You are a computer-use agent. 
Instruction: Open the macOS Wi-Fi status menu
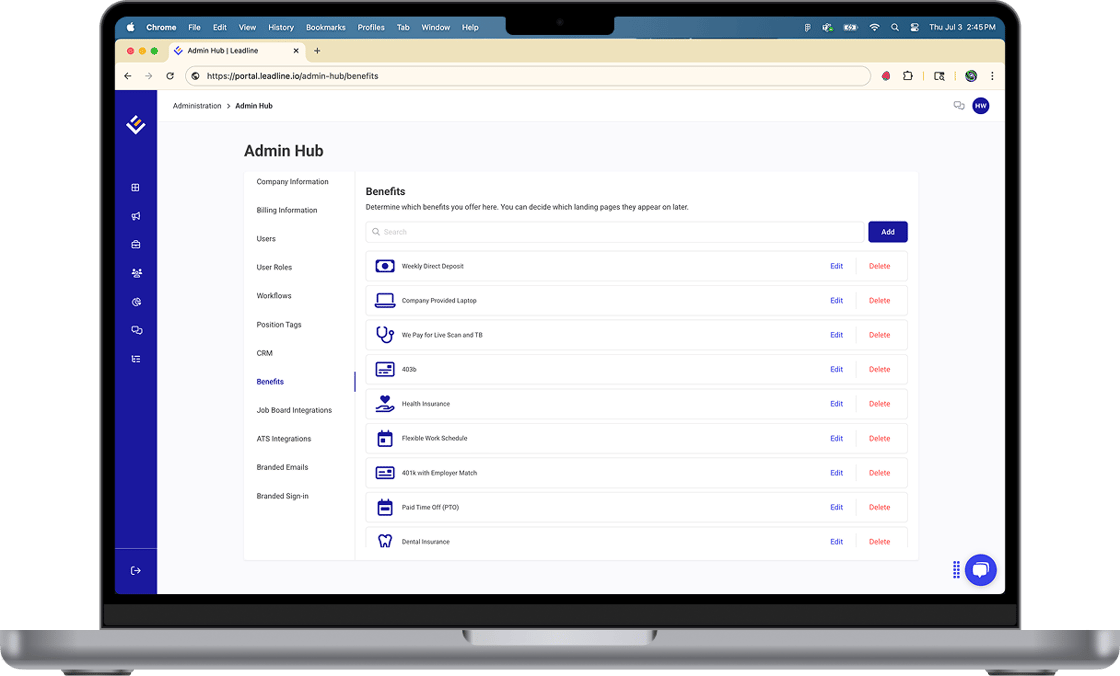873,27
